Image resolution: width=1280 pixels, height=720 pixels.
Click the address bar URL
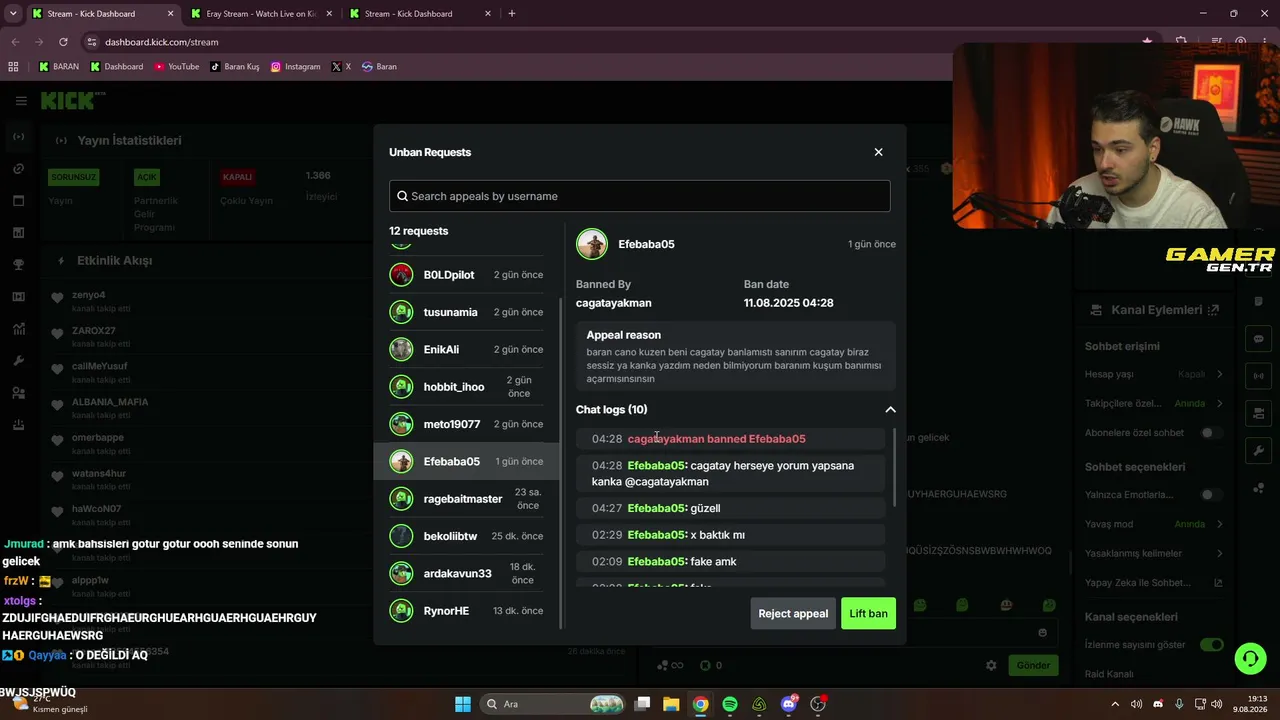click(161, 42)
